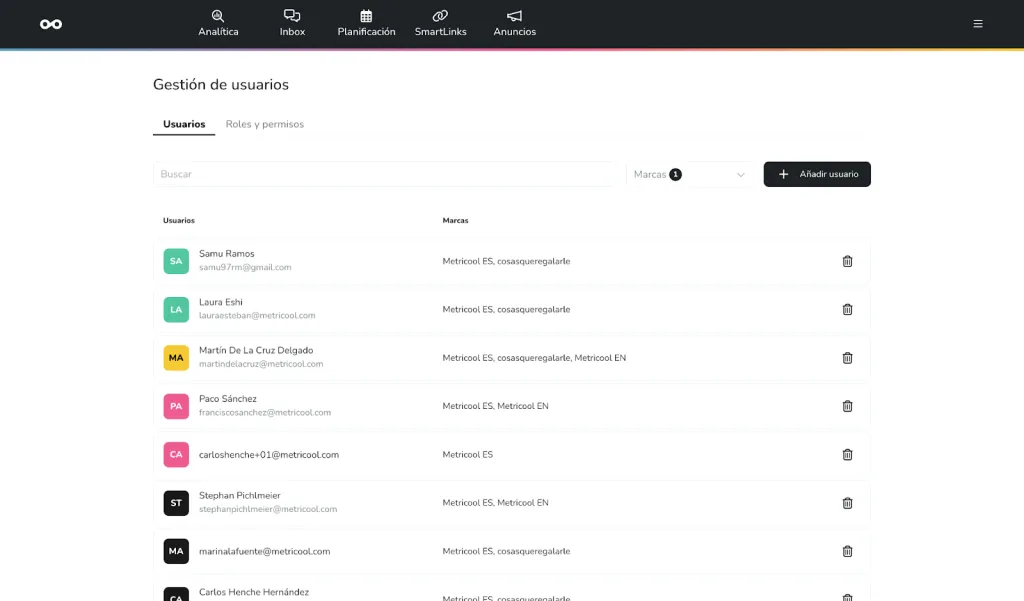Focus the Buscar search field
Image resolution: width=1024 pixels, height=601 pixels.
click(385, 174)
